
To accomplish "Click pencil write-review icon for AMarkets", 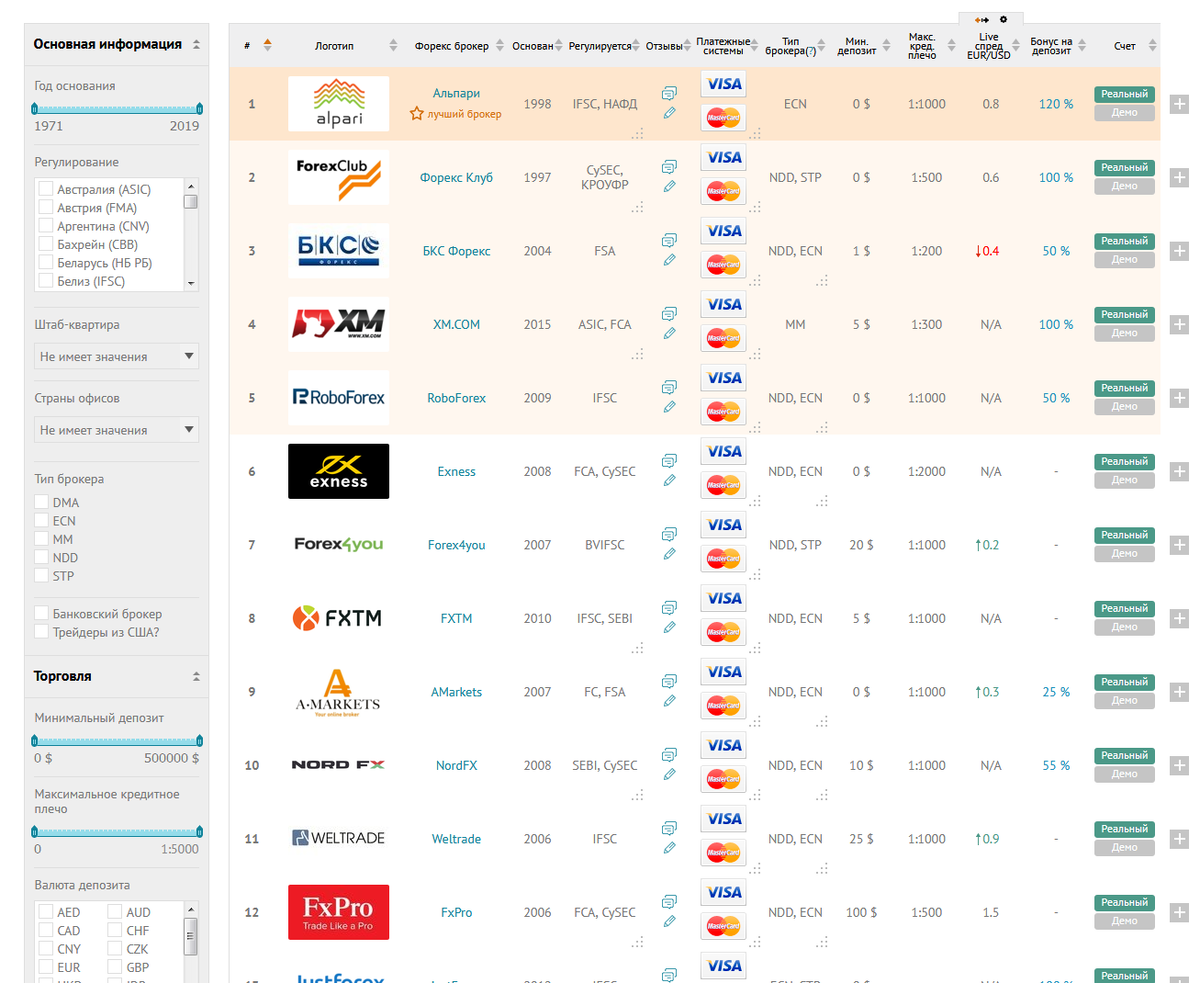I will point(669,701).
